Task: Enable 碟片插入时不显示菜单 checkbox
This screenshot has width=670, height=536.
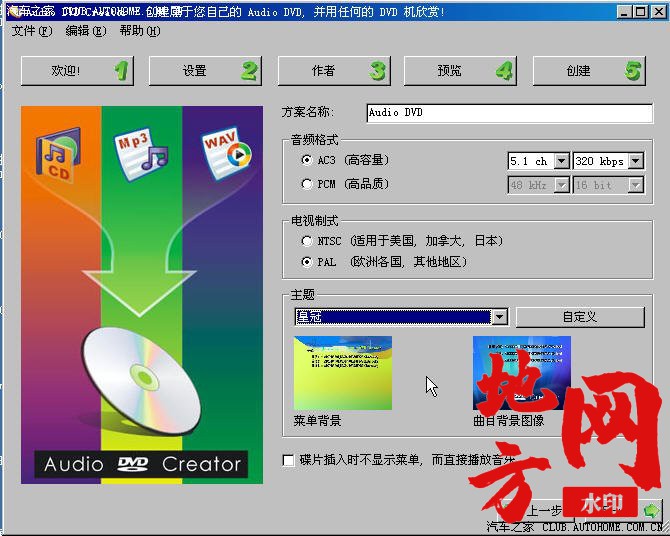Action: (289, 460)
